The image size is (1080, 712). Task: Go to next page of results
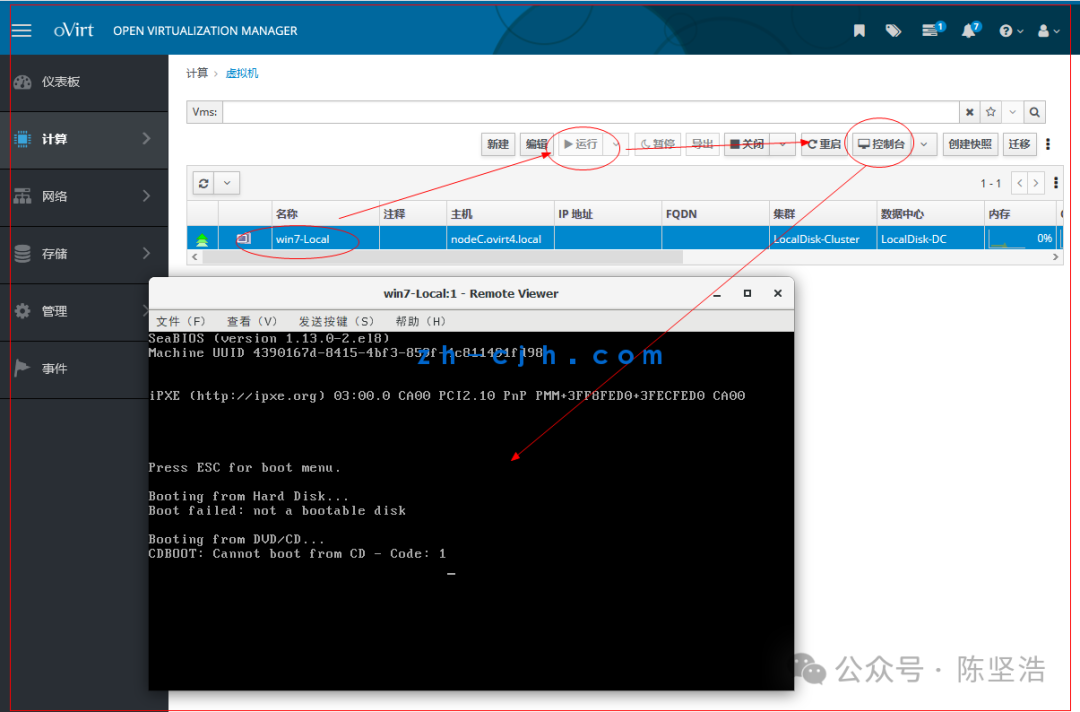point(1036,183)
